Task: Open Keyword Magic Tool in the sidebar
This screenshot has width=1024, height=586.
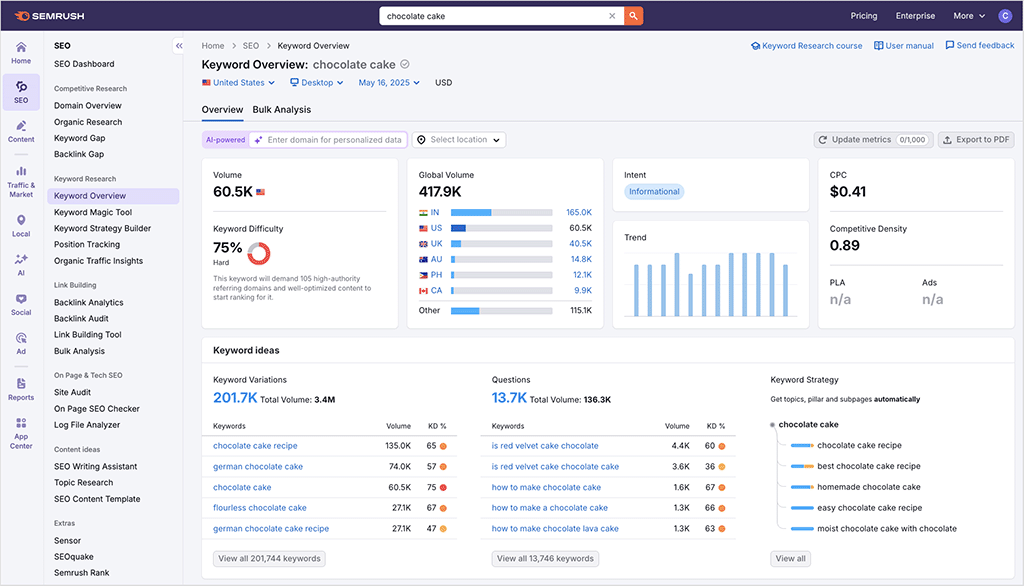Action: click(x=93, y=212)
